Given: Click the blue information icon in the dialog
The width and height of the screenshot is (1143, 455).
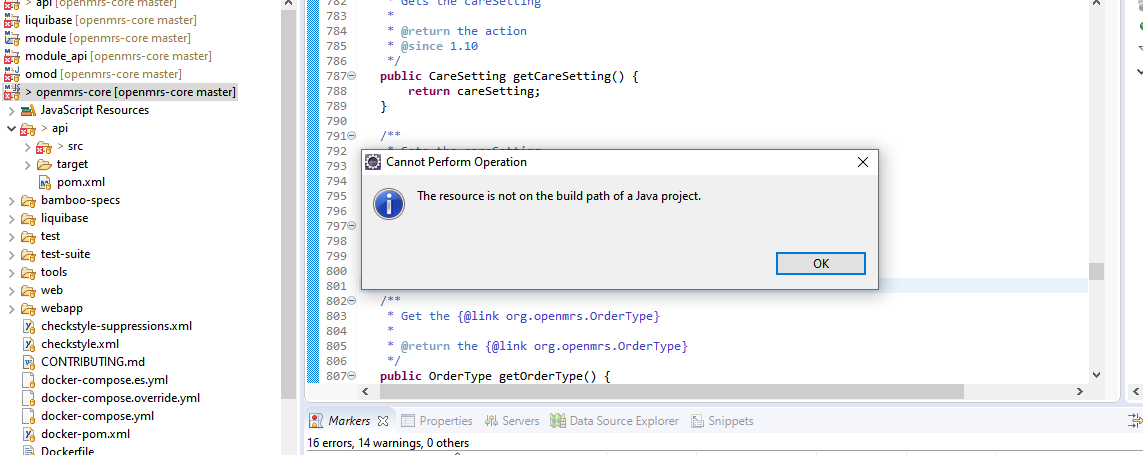Looking at the screenshot, I should click(x=388, y=203).
